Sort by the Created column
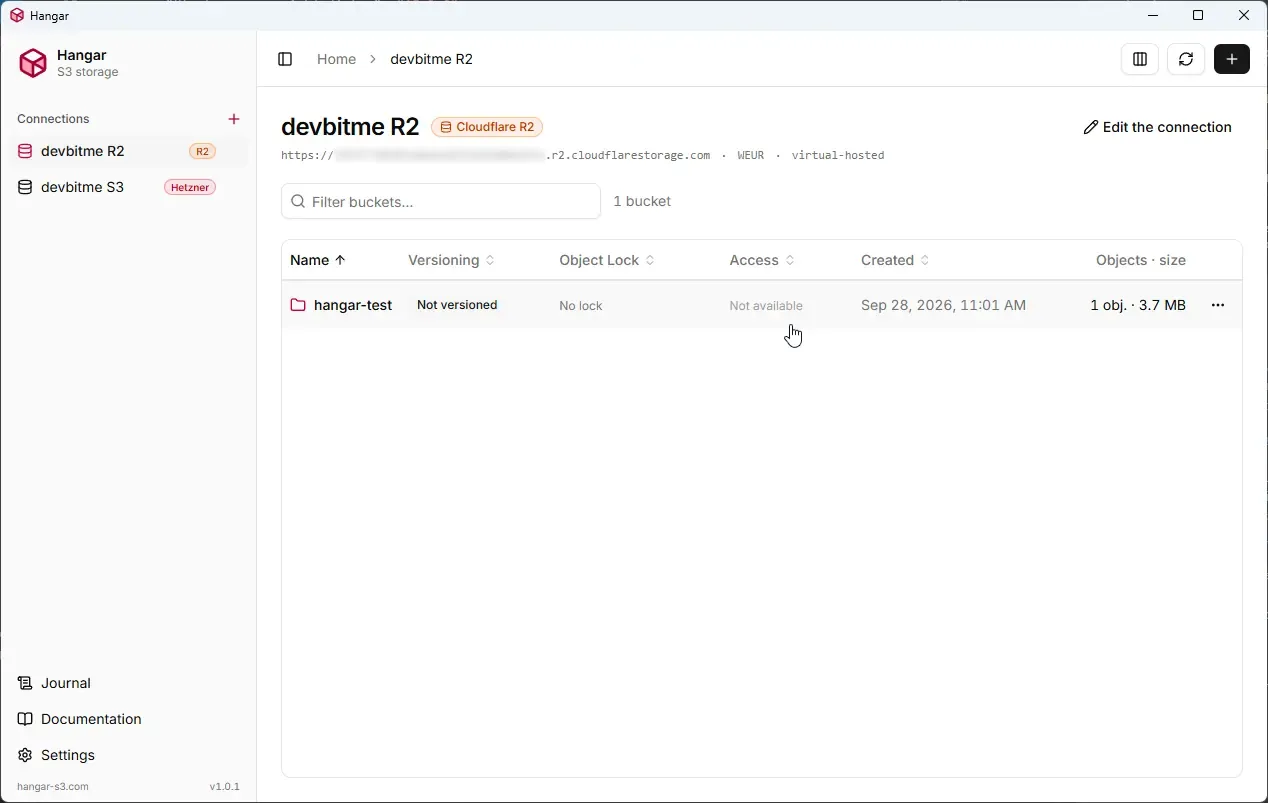Image resolution: width=1268 pixels, height=803 pixels. click(895, 260)
